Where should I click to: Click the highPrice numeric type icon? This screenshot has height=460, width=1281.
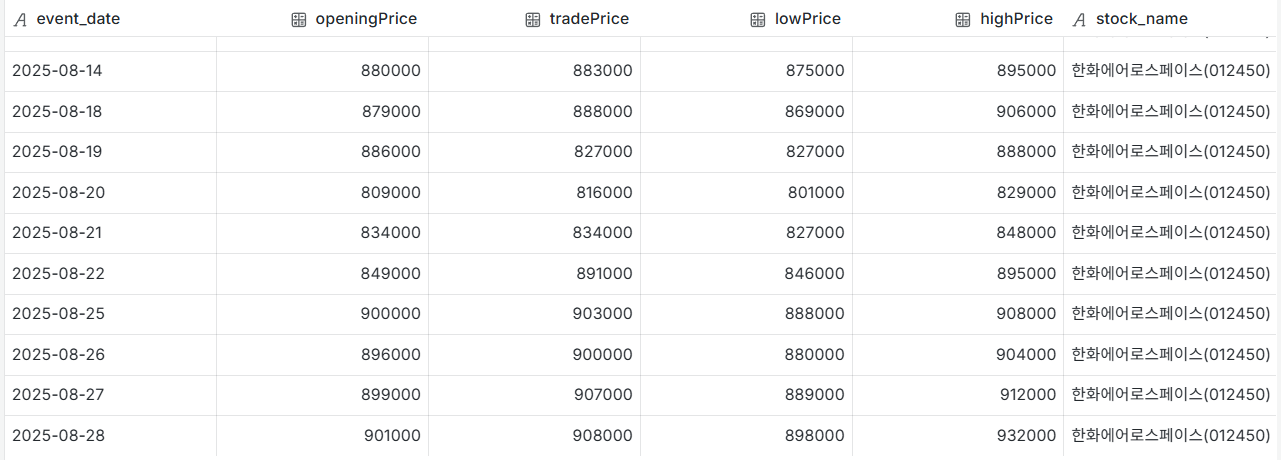[x=963, y=19]
